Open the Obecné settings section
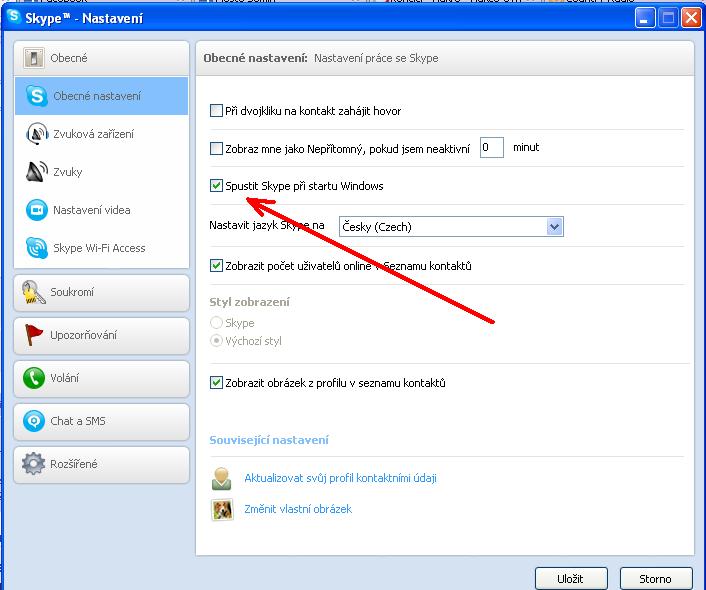The height and width of the screenshot is (590, 706). coord(101,58)
